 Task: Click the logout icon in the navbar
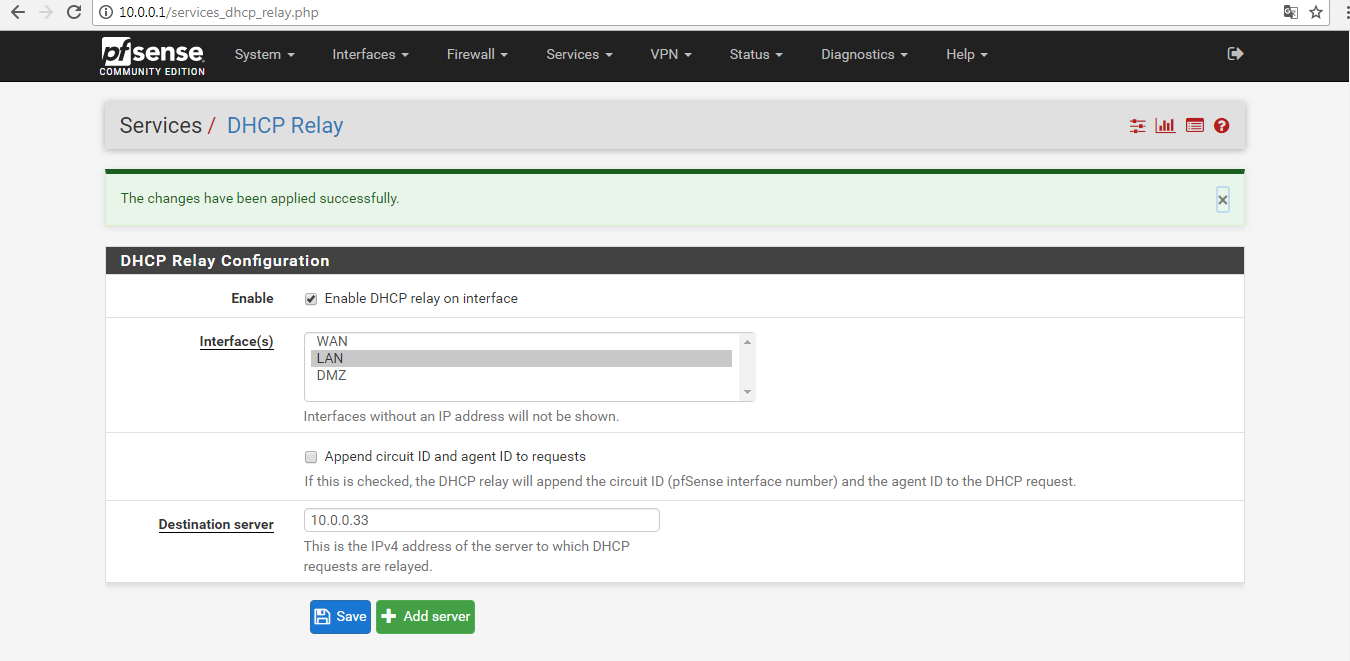tap(1235, 54)
